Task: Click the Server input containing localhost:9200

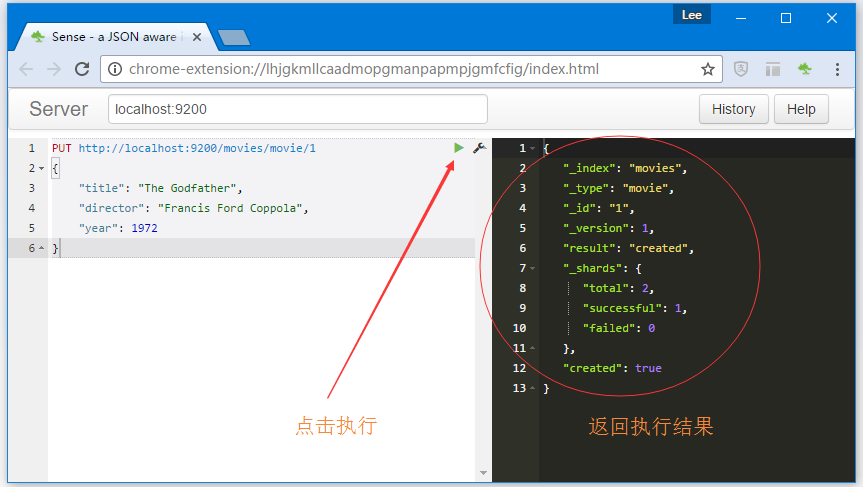Action: [297, 109]
